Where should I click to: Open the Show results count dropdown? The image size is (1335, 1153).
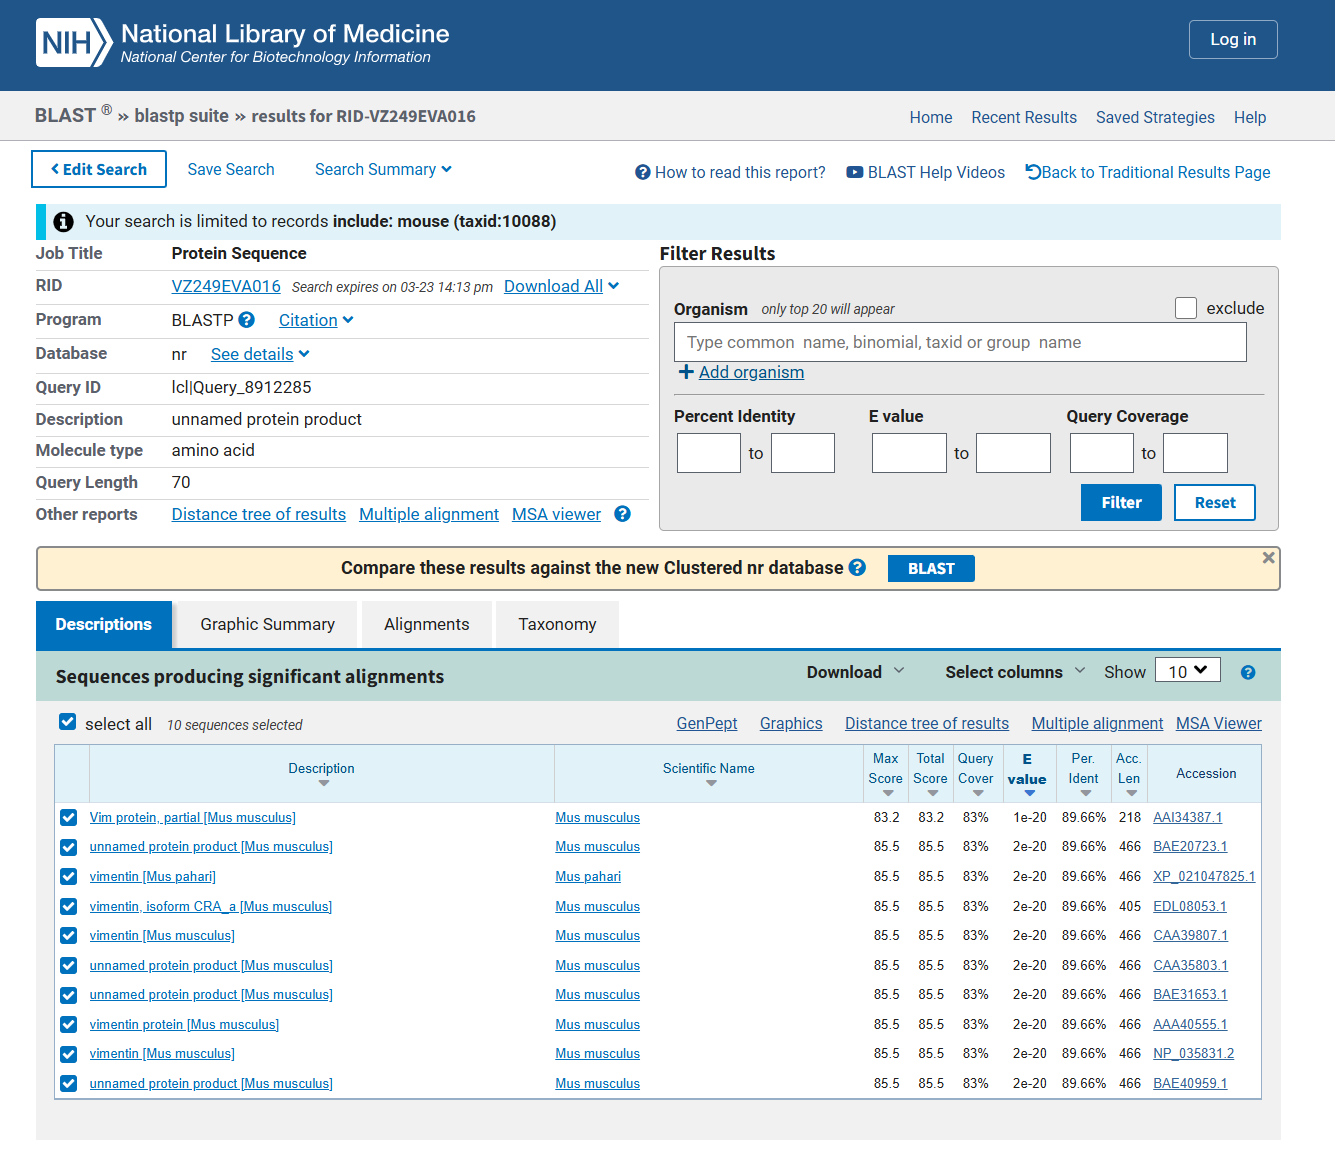tap(1187, 671)
